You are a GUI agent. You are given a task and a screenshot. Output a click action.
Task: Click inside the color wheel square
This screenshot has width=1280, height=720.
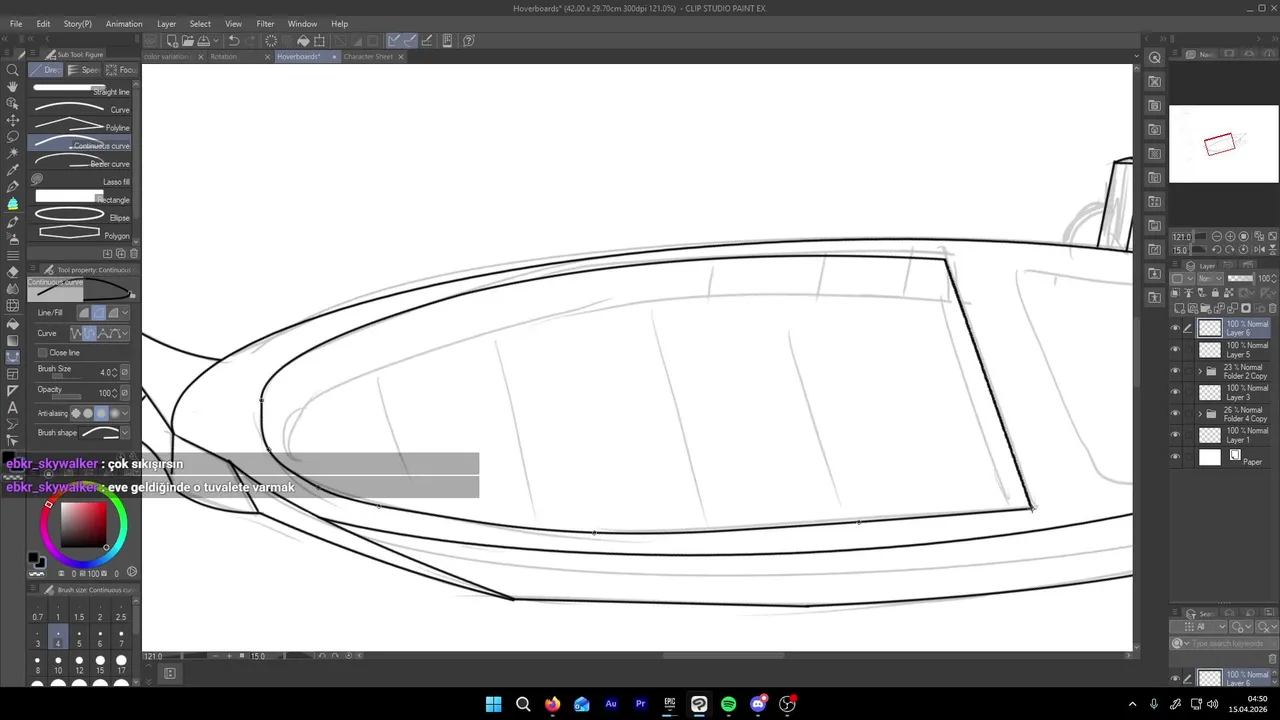coord(83,523)
